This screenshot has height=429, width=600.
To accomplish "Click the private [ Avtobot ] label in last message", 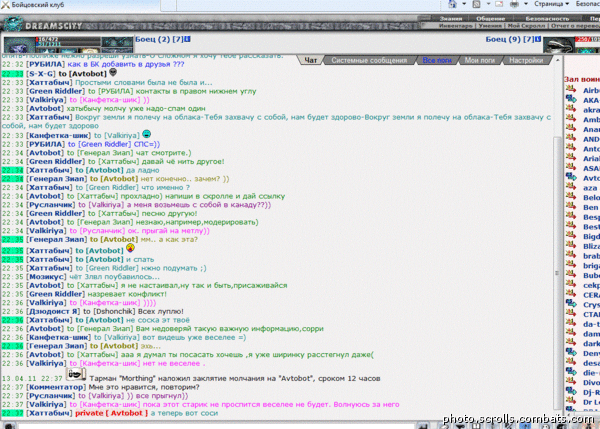I will 111,413.
